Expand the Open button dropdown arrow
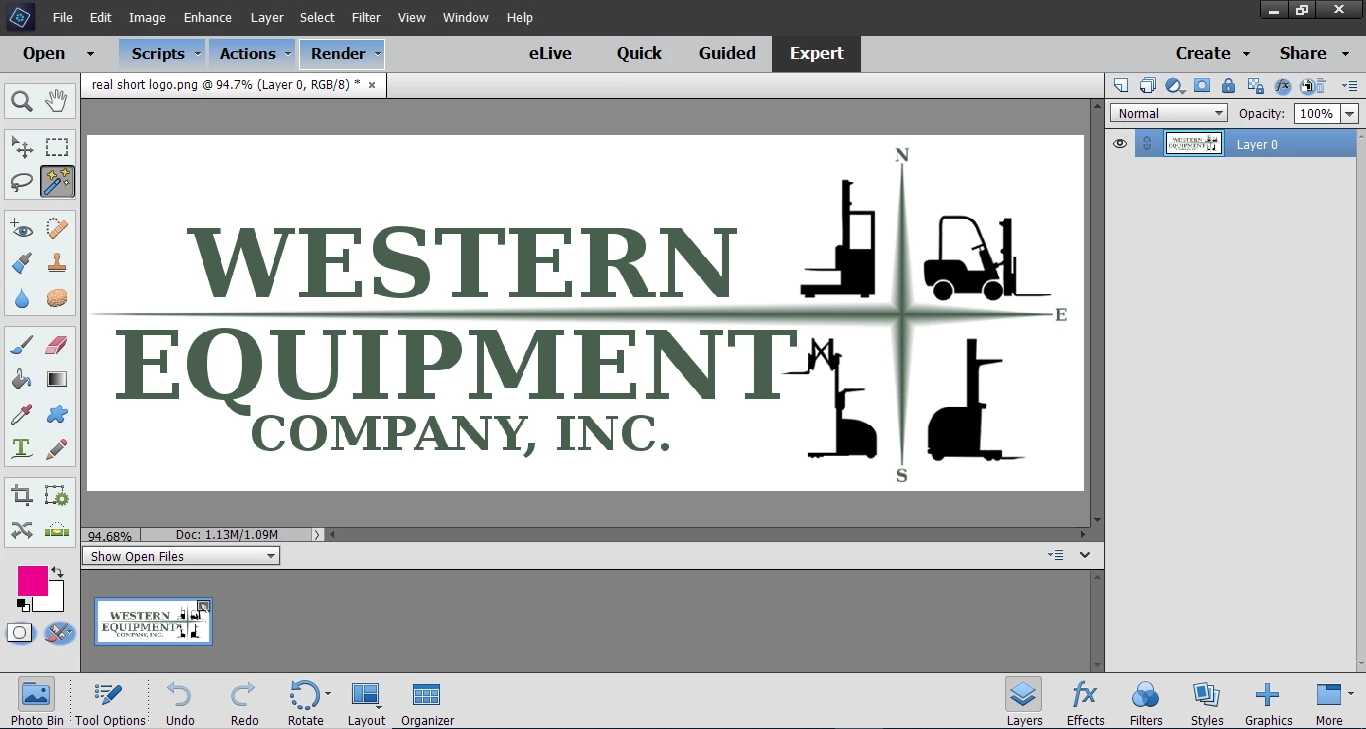Screen dimensions: 1366x729 pyautogui.click(x=90, y=54)
